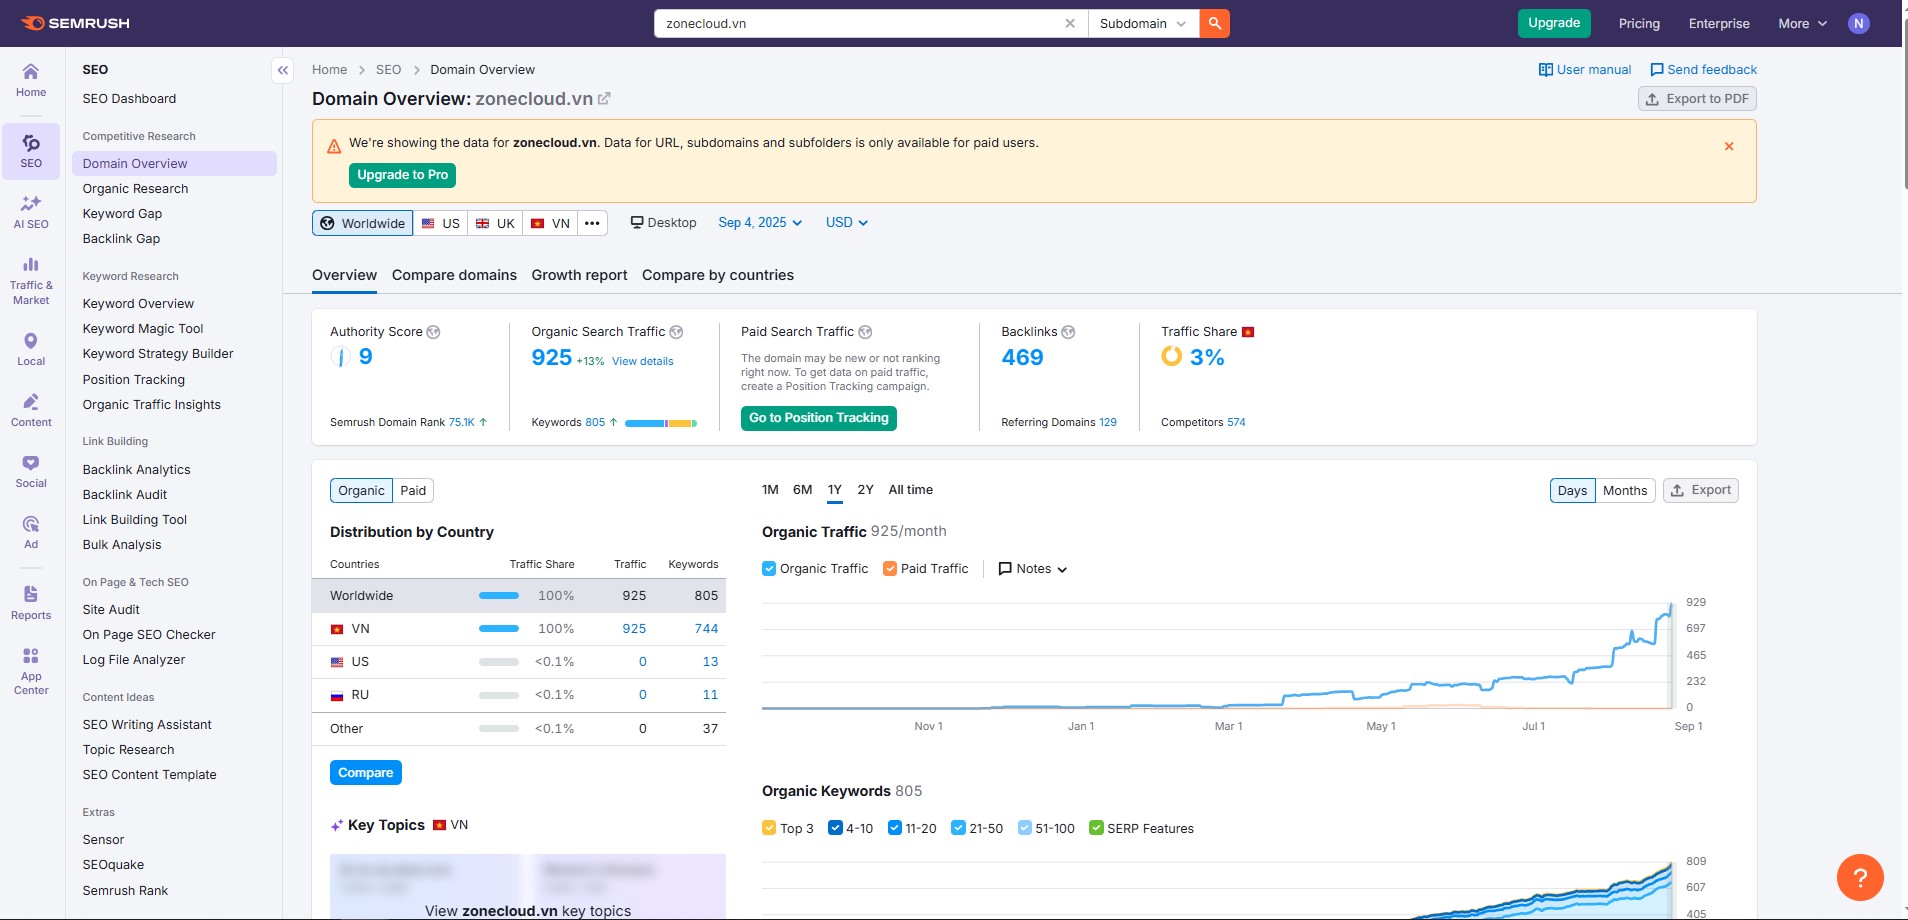Click Send feedback link
The height and width of the screenshot is (920, 1908).
(x=1703, y=70)
